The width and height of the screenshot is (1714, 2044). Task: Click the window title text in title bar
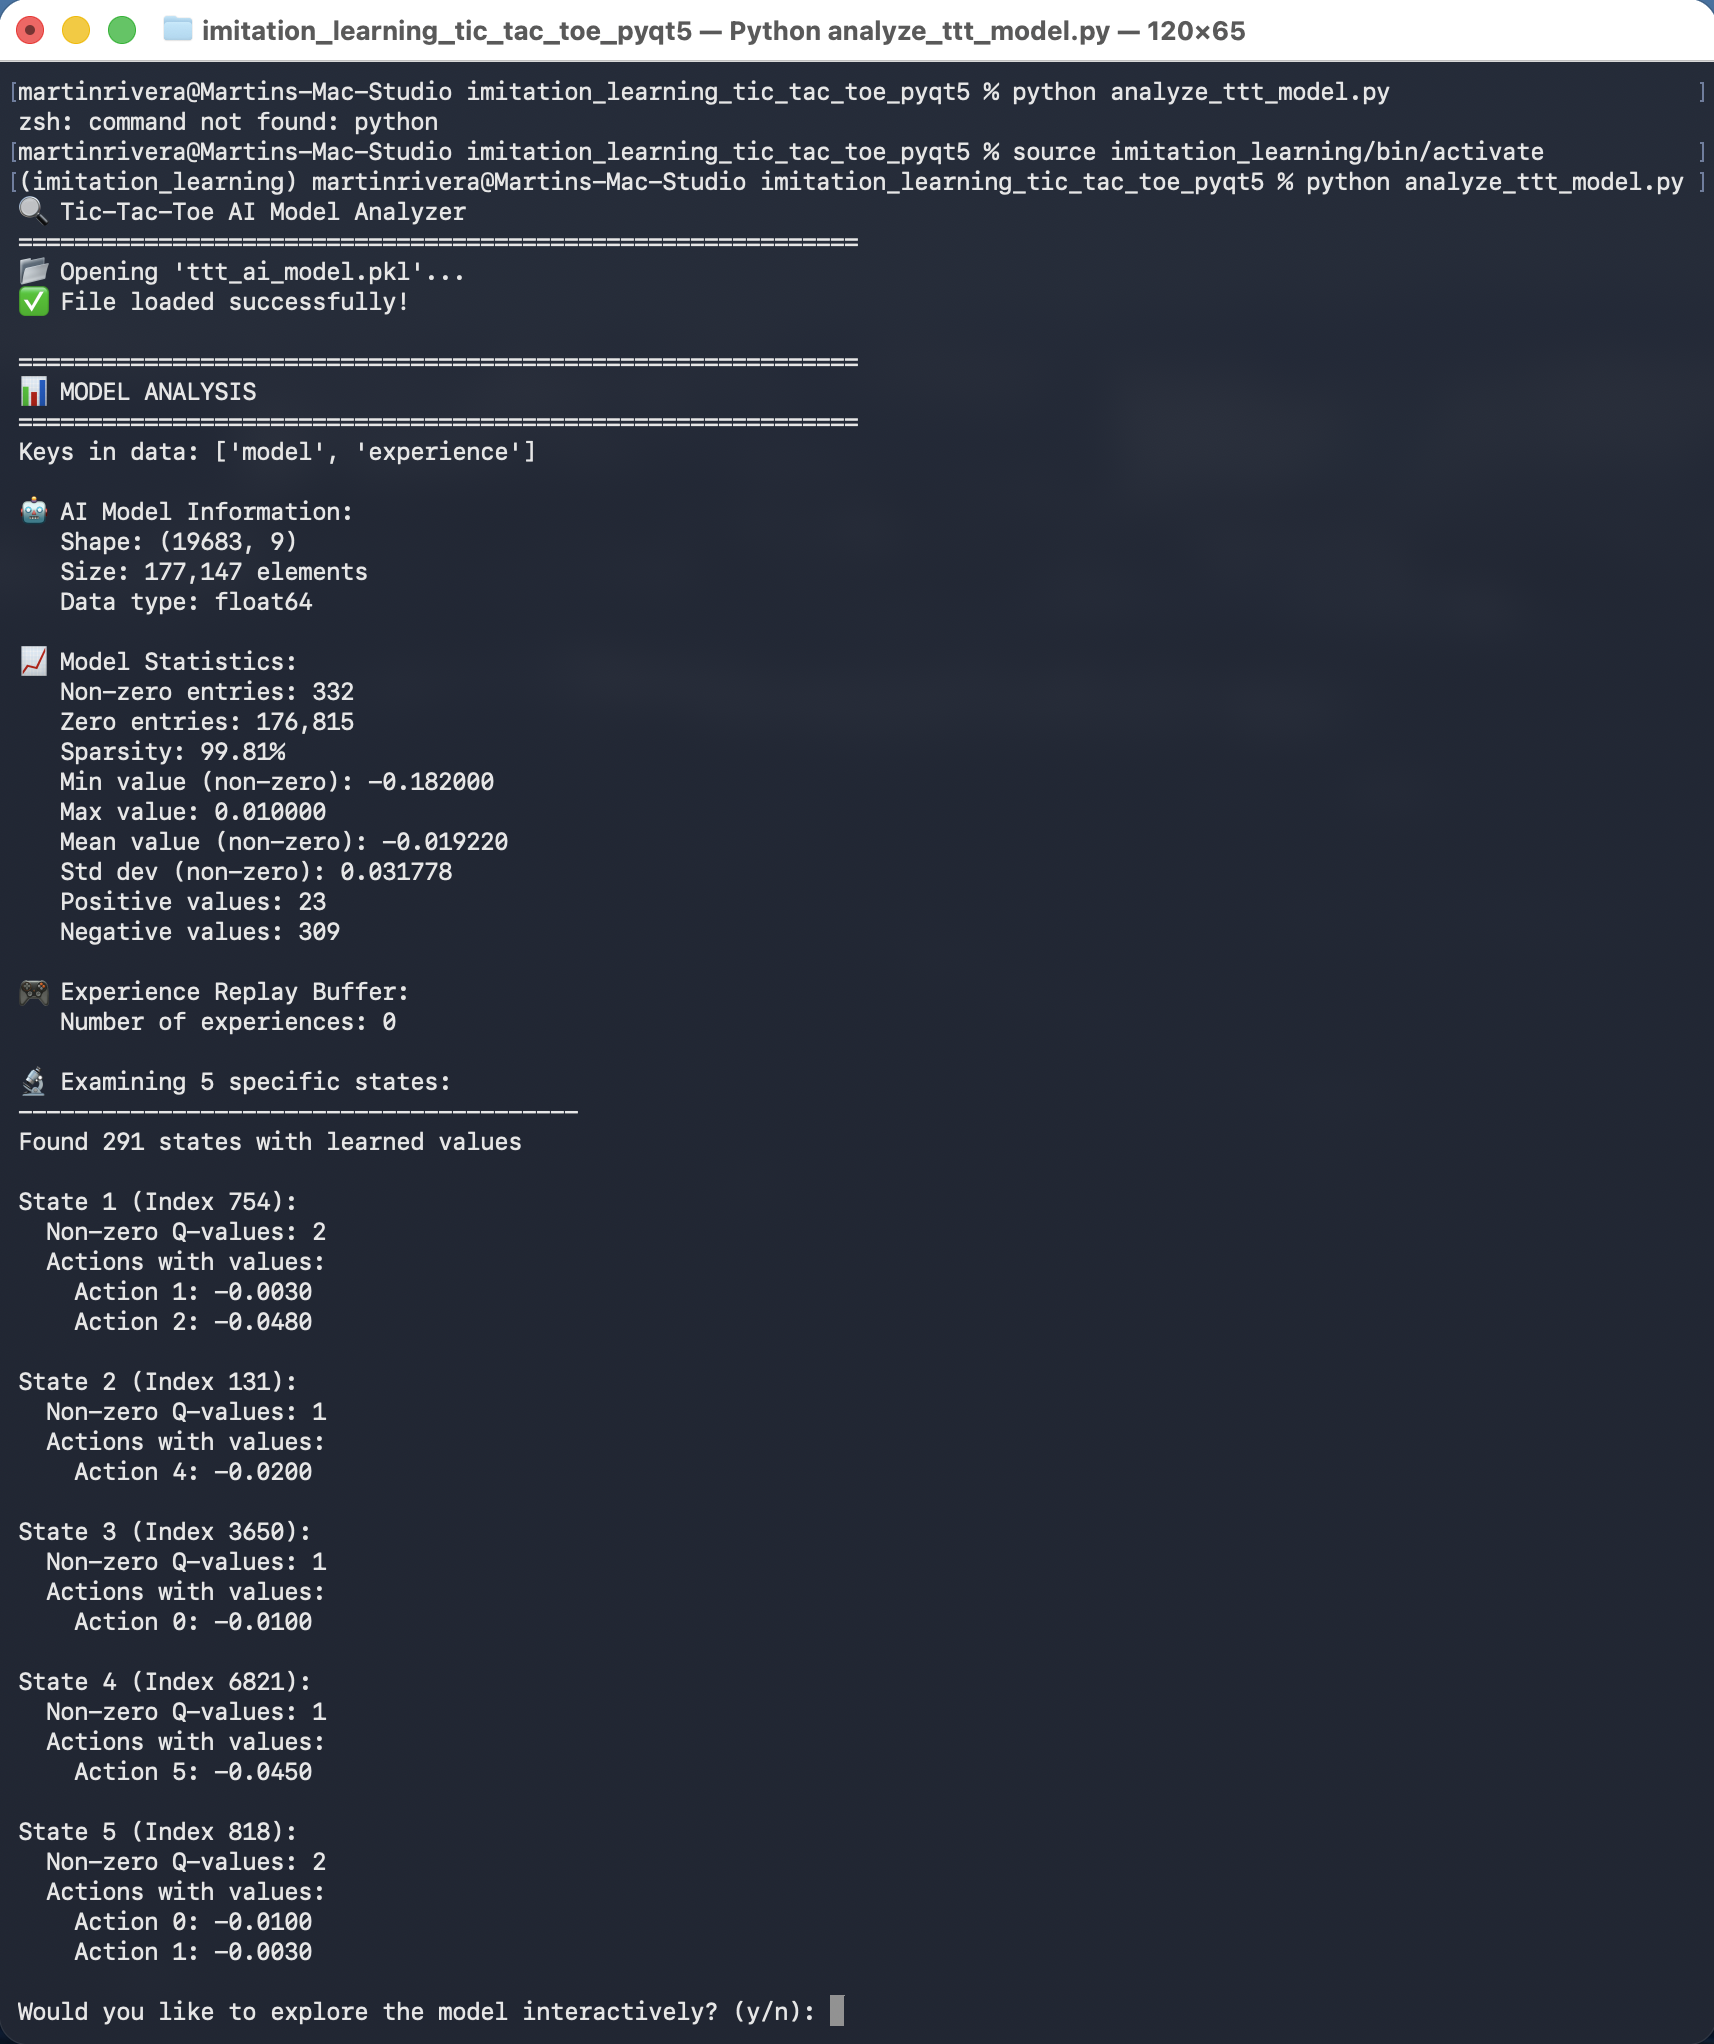[723, 31]
